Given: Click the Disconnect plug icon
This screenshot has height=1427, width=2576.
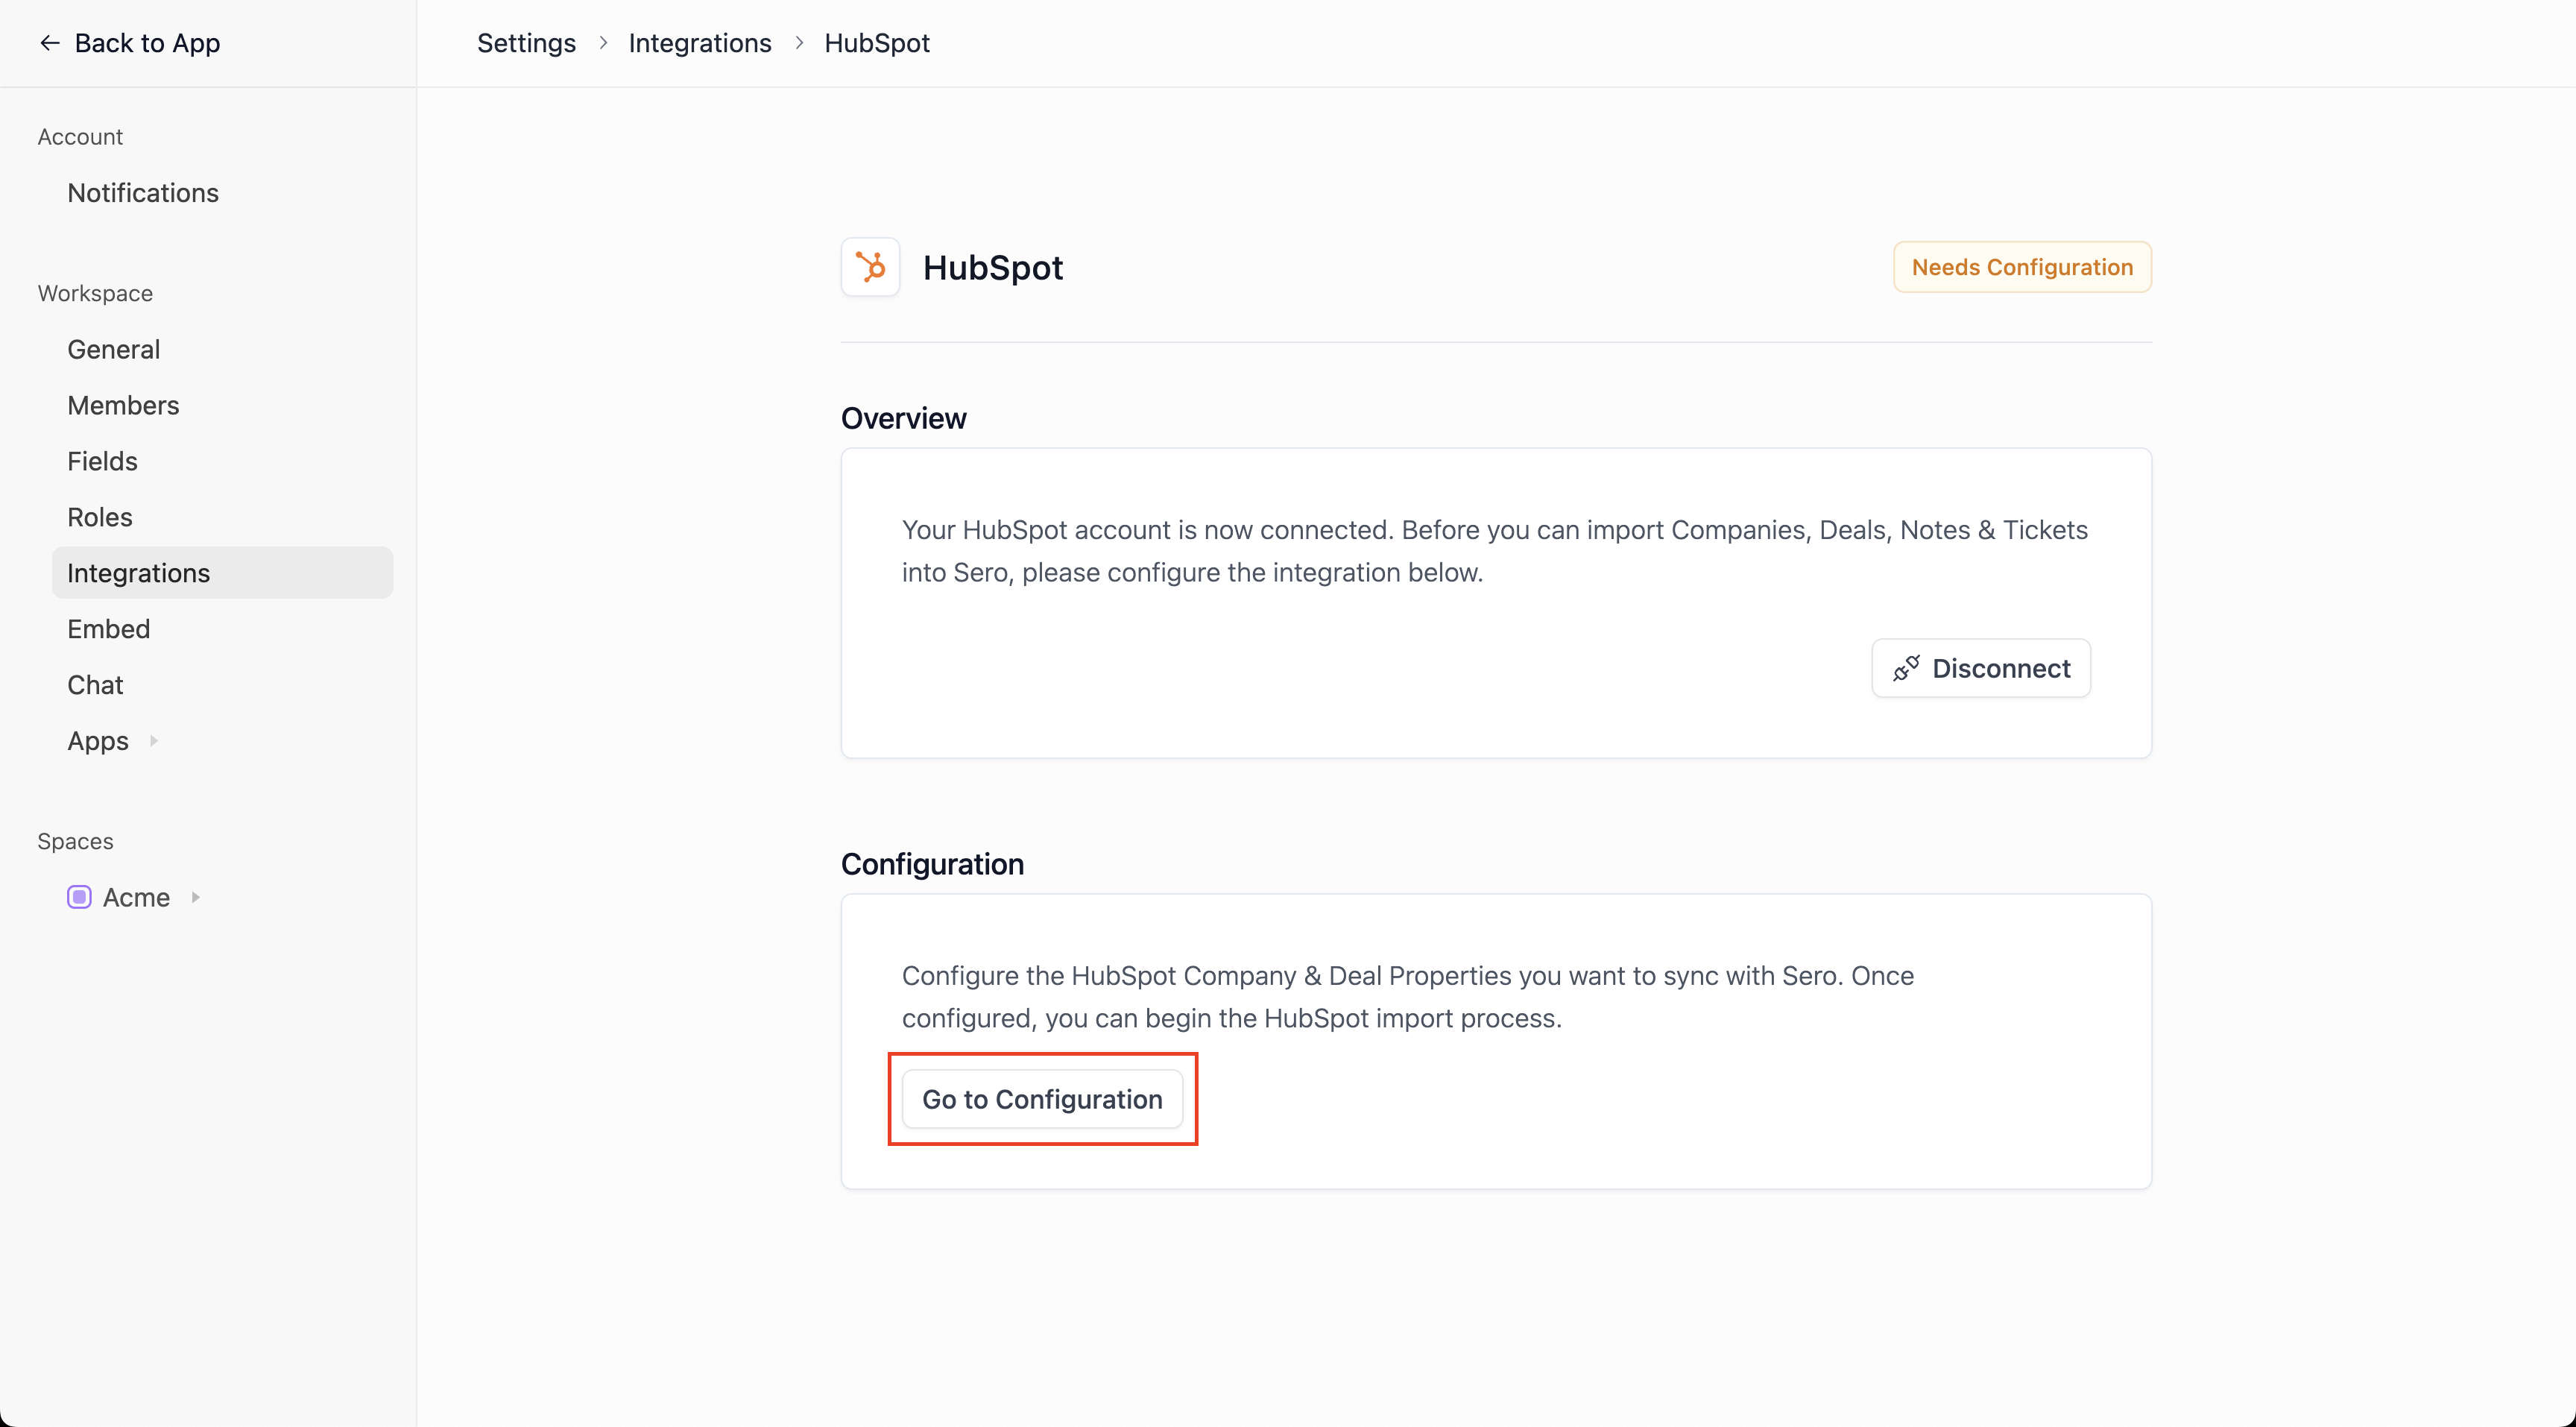Looking at the screenshot, I should [x=1906, y=668].
